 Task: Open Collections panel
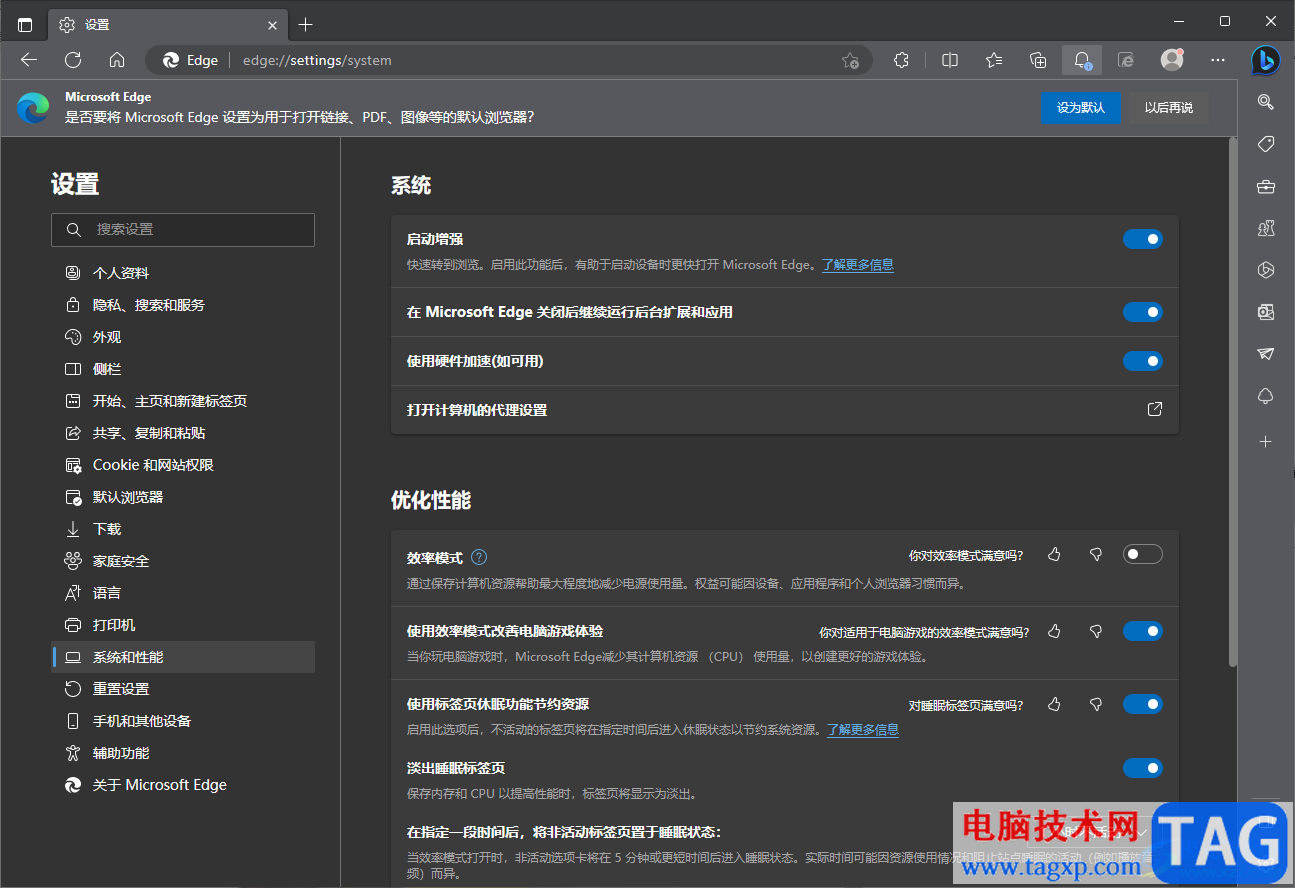click(x=1038, y=60)
